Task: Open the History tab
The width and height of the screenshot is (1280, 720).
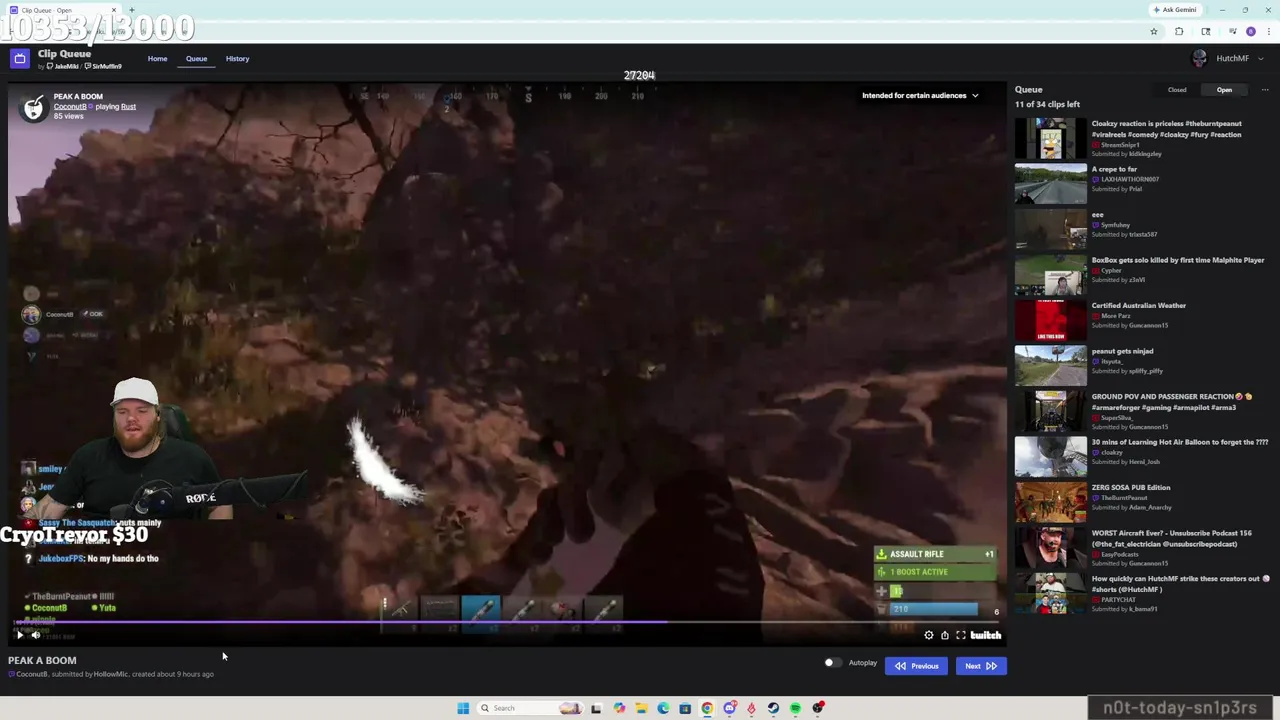Action: [x=237, y=59]
